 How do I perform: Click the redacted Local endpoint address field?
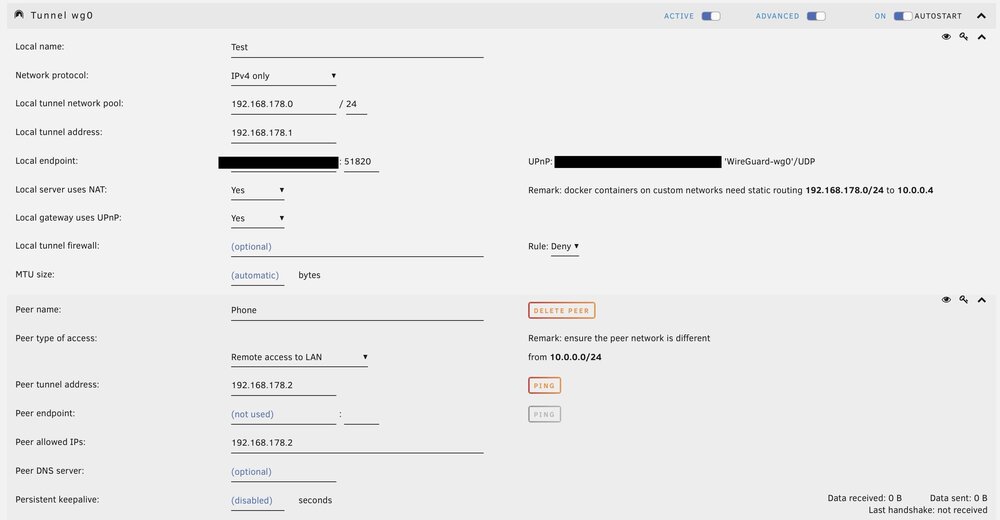(x=278, y=163)
